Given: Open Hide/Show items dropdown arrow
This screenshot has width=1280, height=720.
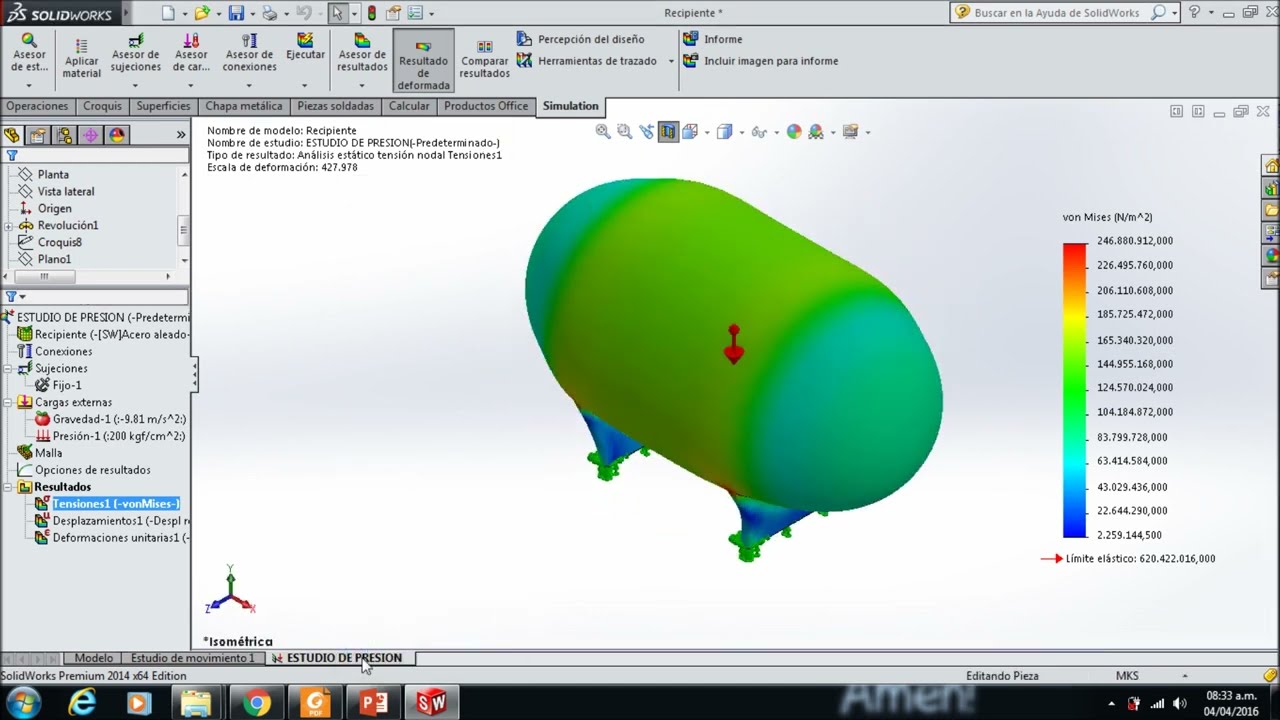Looking at the screenshot, I should 775,132.
